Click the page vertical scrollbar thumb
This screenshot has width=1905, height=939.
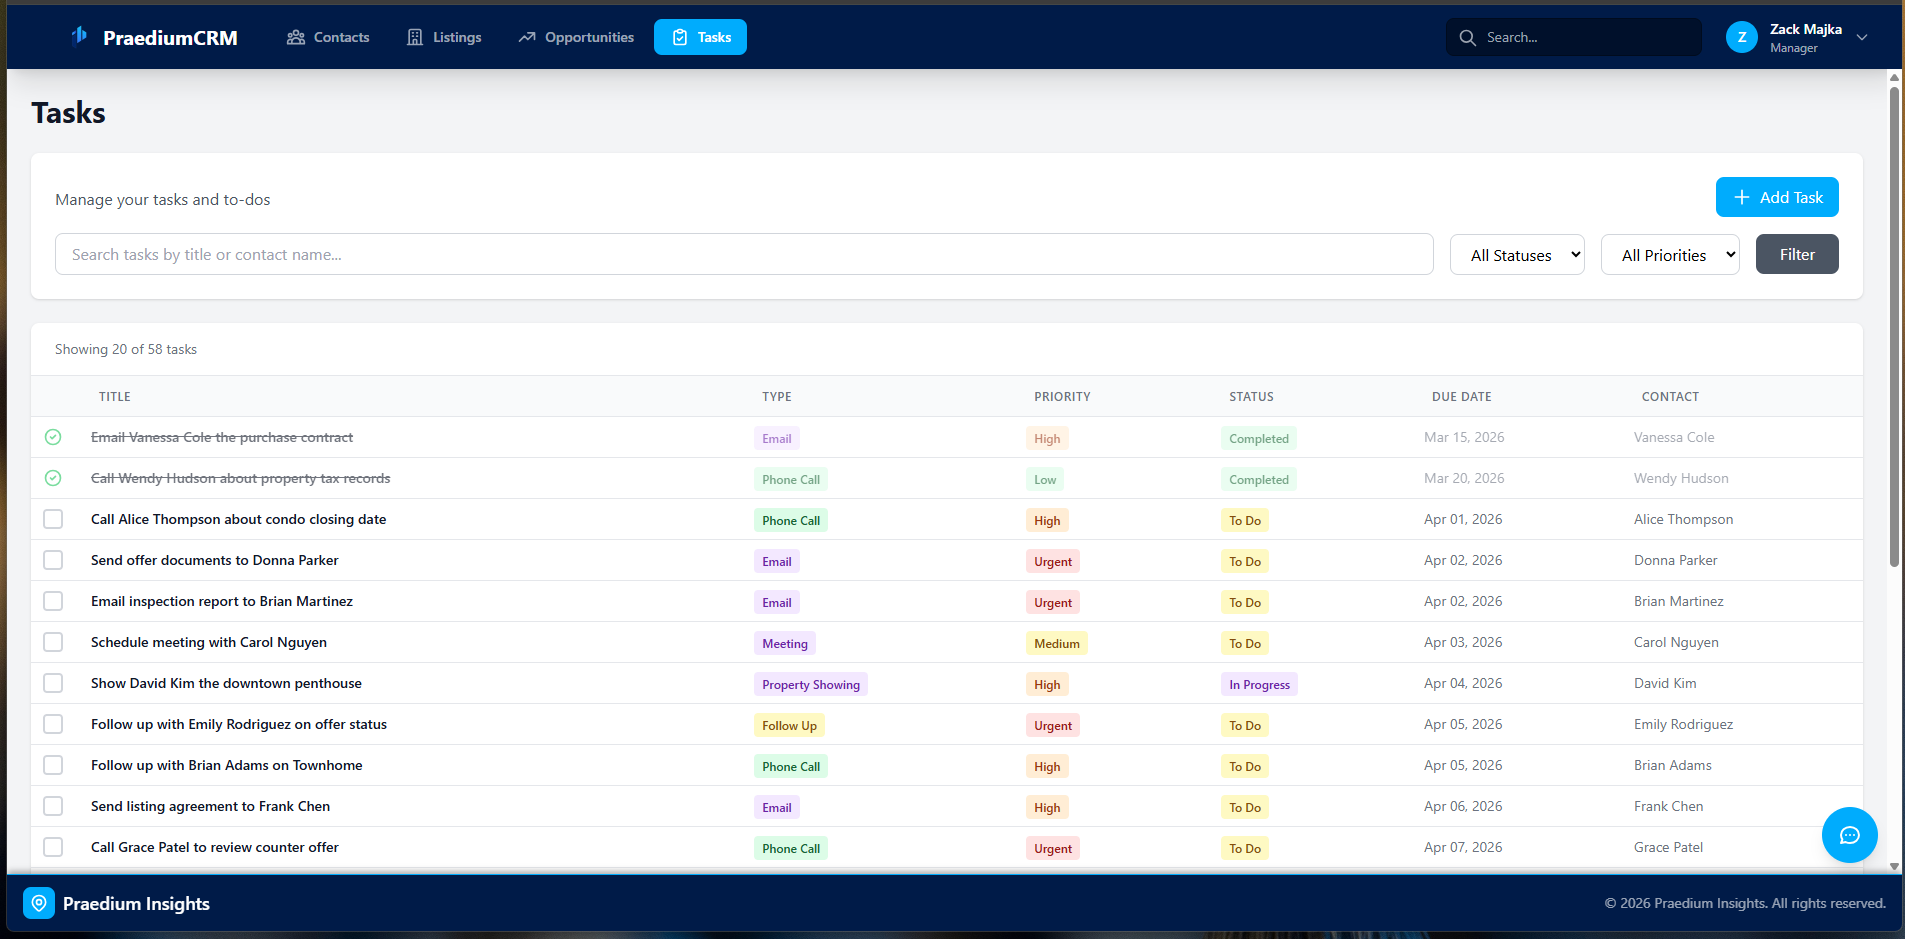(x=1894, y=327)
